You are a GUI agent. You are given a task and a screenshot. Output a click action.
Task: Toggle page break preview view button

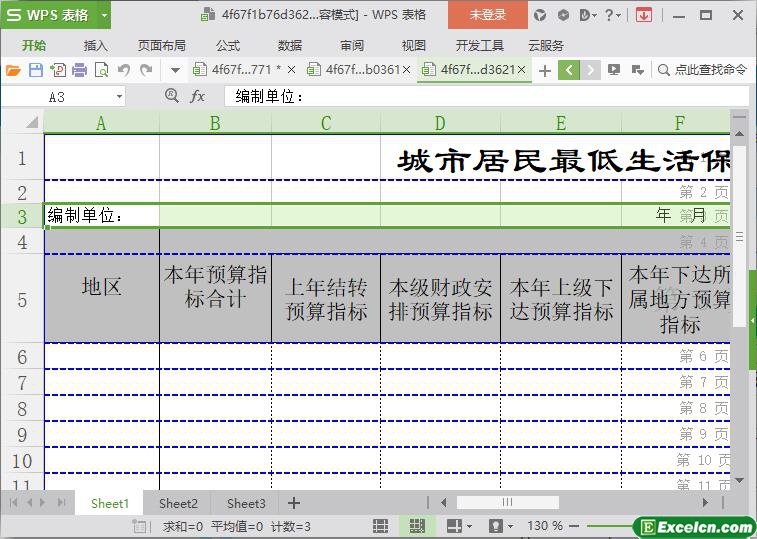point(416,525)
